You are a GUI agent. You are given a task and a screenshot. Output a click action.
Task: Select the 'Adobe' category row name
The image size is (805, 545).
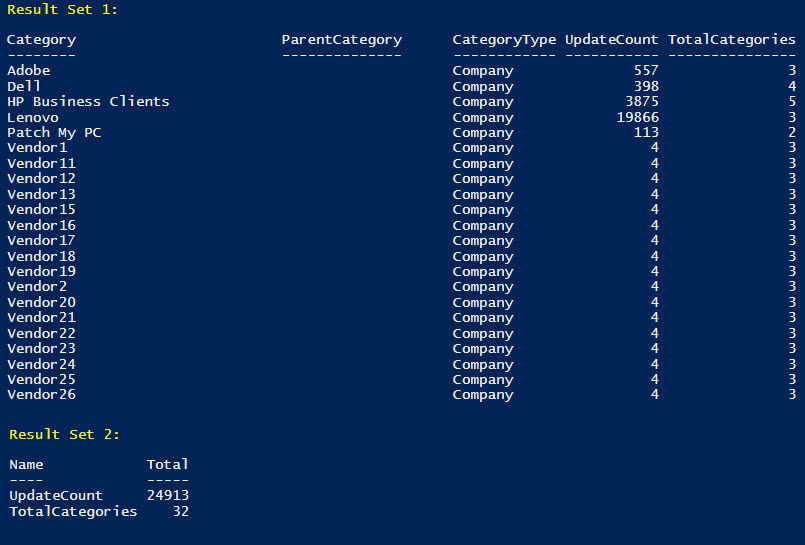(29, 70)
